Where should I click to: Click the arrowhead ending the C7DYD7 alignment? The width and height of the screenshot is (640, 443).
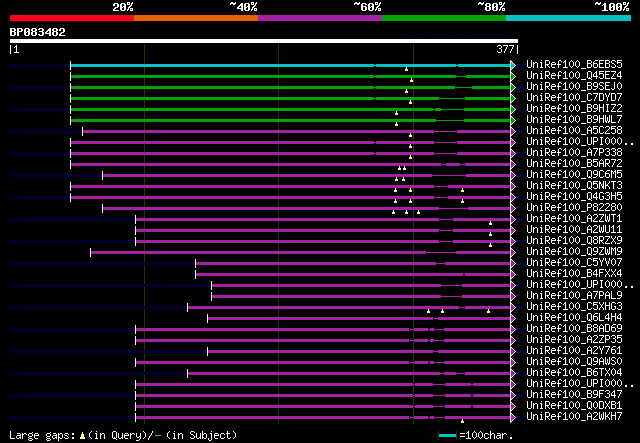513,98
